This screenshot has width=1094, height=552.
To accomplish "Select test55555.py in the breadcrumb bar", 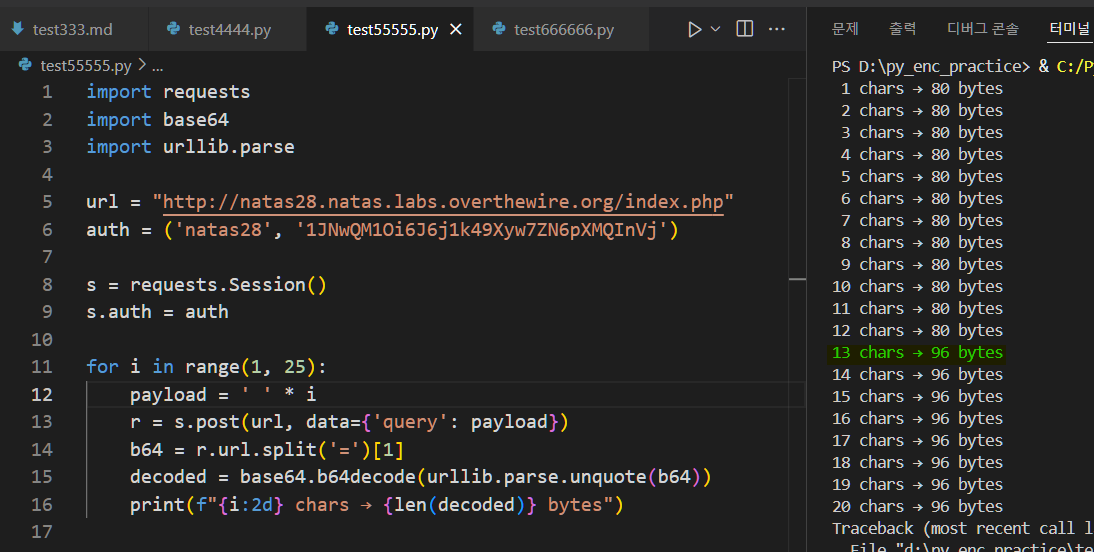I will [85, 65].
